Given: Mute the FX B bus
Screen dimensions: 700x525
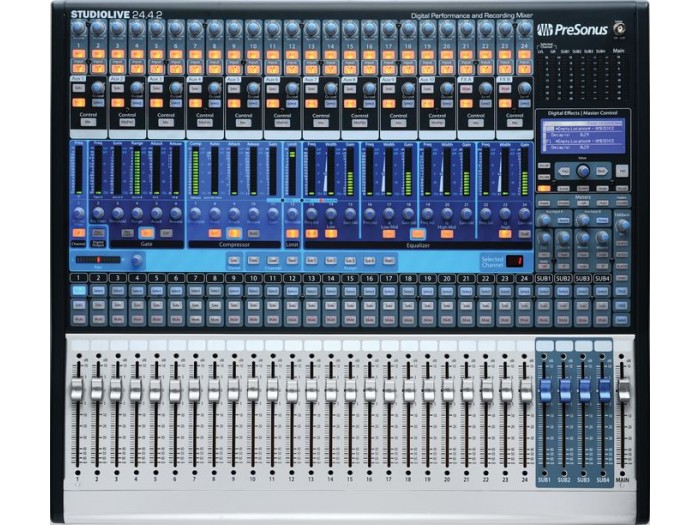Looking at the screenshot, I should [505, 88].
